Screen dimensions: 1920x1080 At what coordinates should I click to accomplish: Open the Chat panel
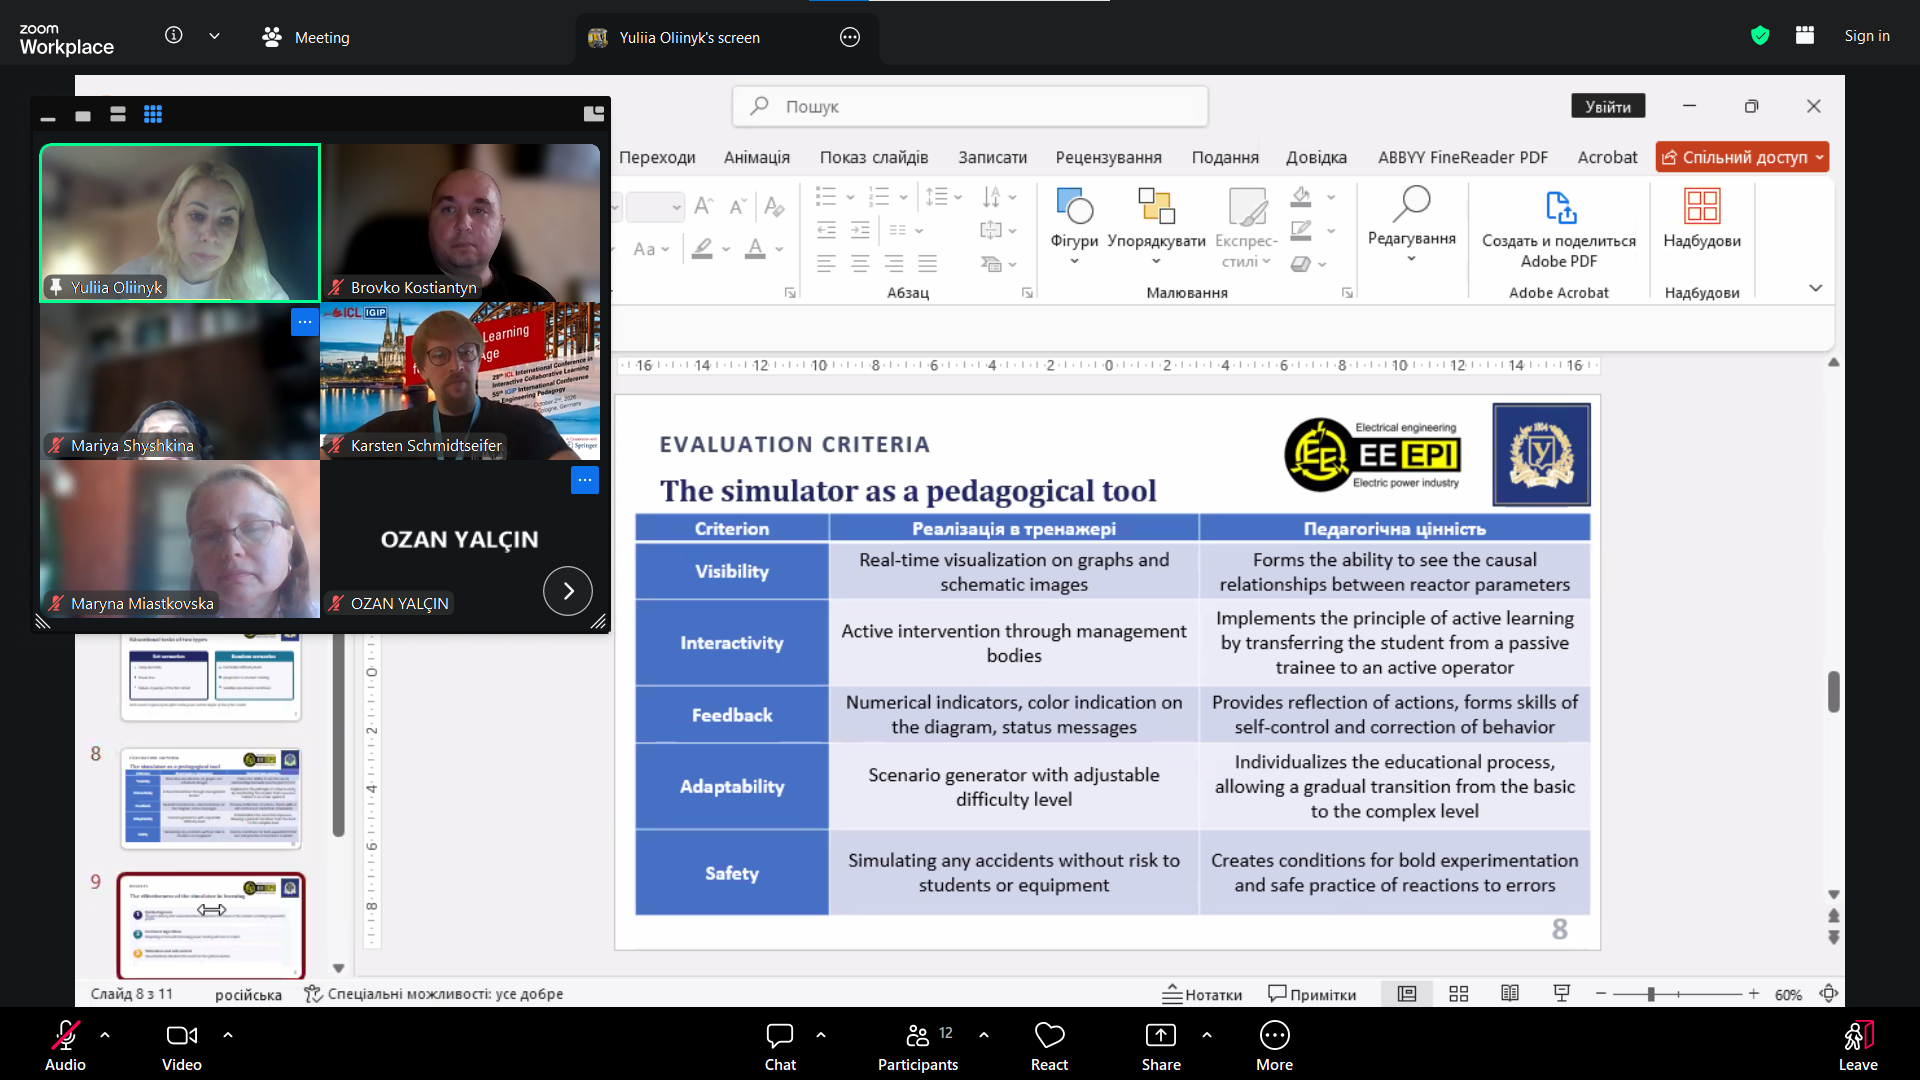[780, 1046]
